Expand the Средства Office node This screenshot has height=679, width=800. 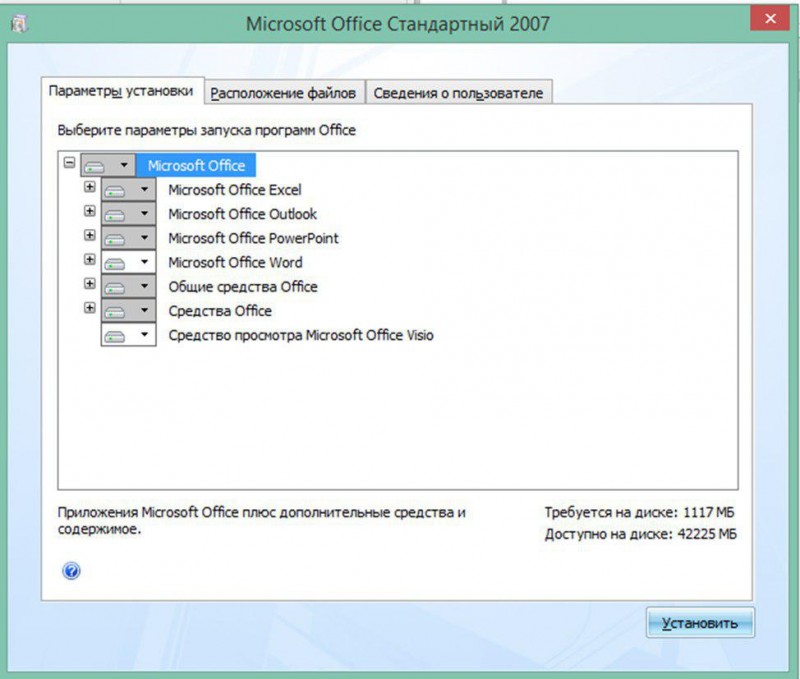[90, 308]
